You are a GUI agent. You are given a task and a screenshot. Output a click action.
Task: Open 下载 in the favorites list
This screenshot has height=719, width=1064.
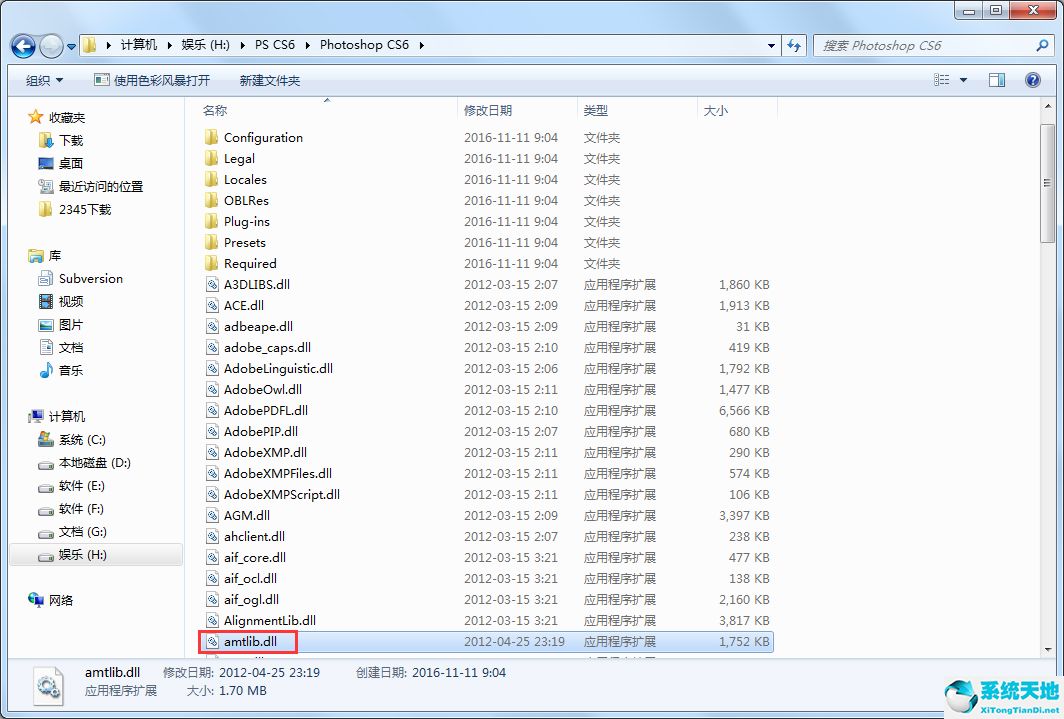(x=71, y=140)
